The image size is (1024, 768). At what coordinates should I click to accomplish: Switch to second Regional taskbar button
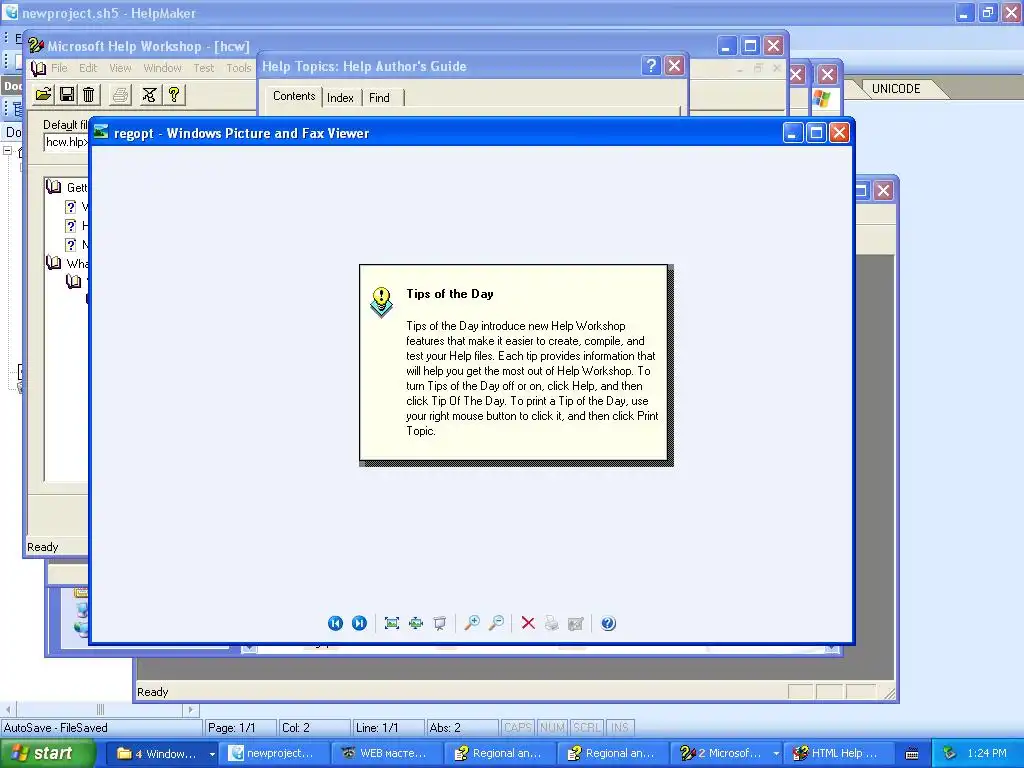click(x=614, y=754)
